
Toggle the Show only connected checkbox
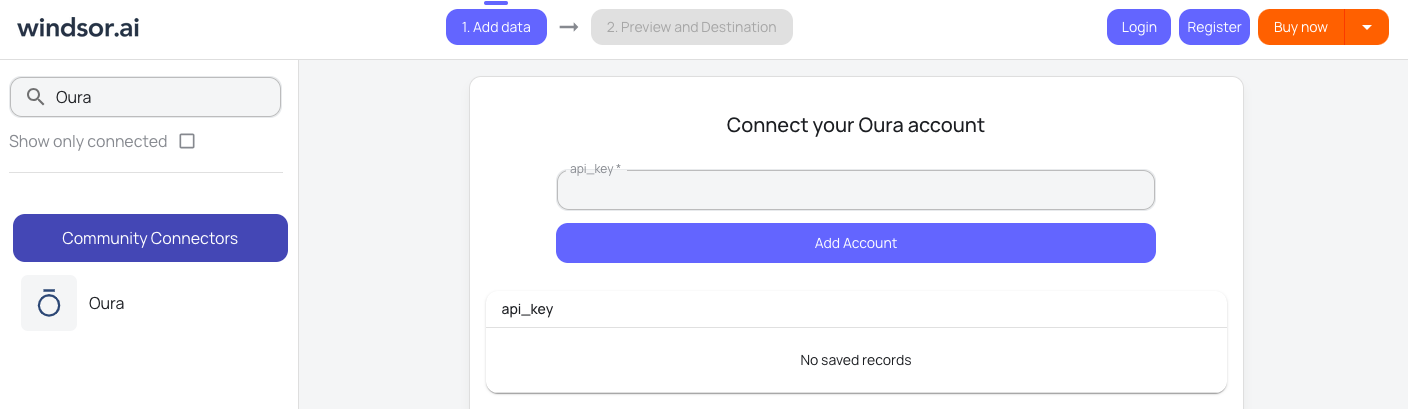pyautogui.click(x=187, y=141)
